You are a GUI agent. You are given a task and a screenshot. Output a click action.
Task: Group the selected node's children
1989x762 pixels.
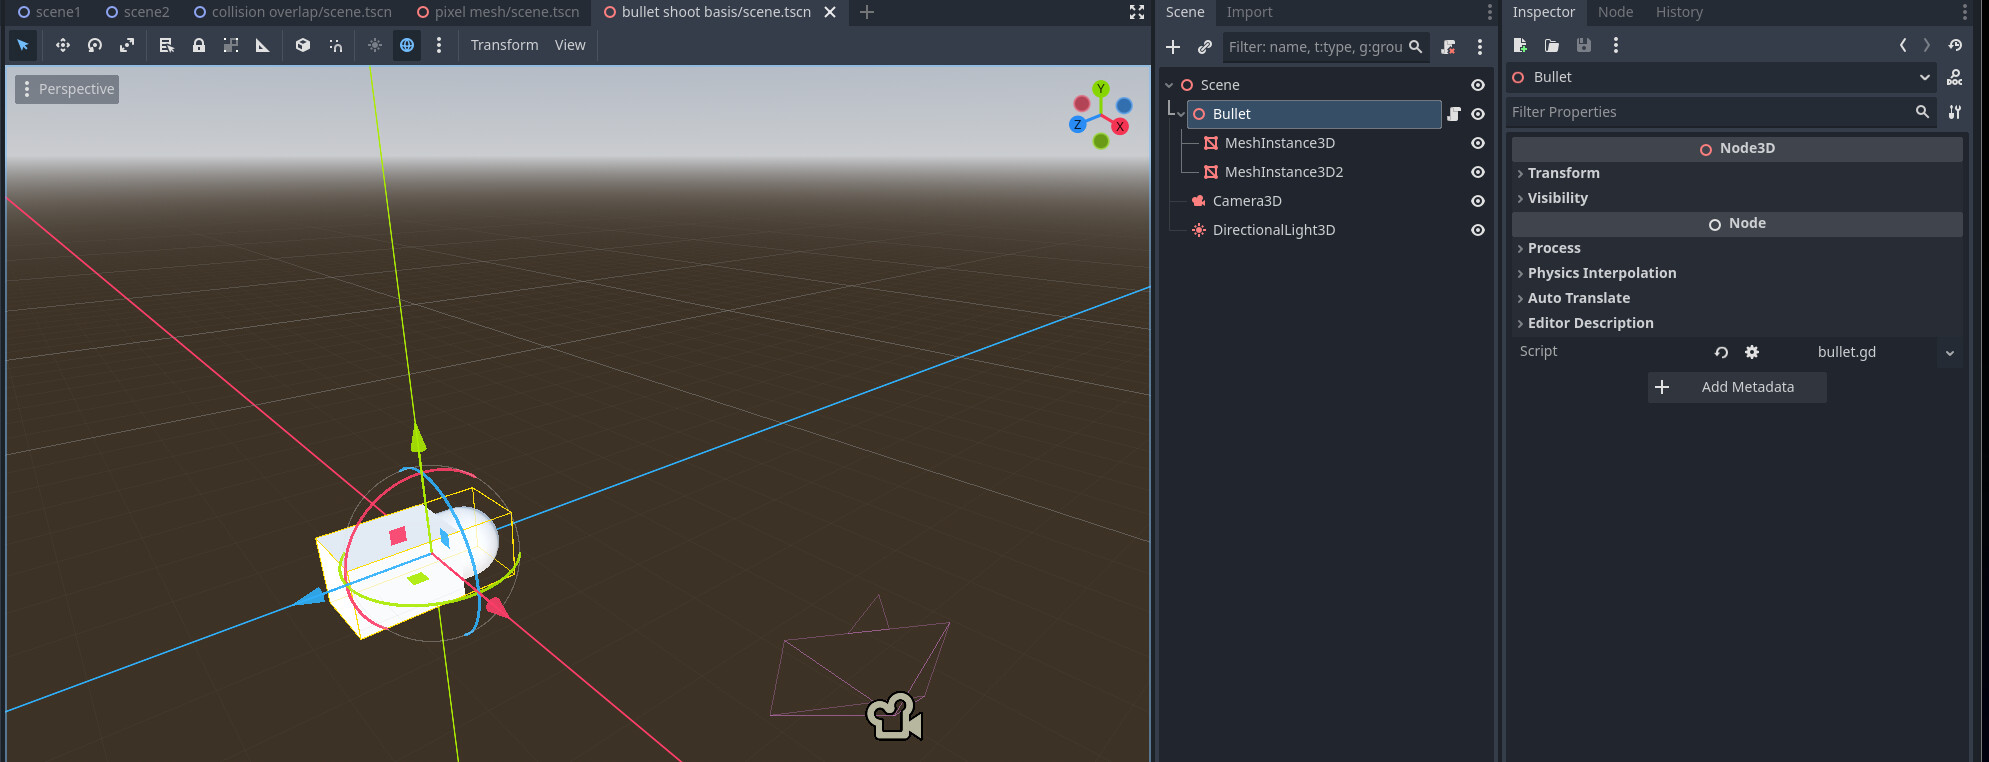point(231,45)
